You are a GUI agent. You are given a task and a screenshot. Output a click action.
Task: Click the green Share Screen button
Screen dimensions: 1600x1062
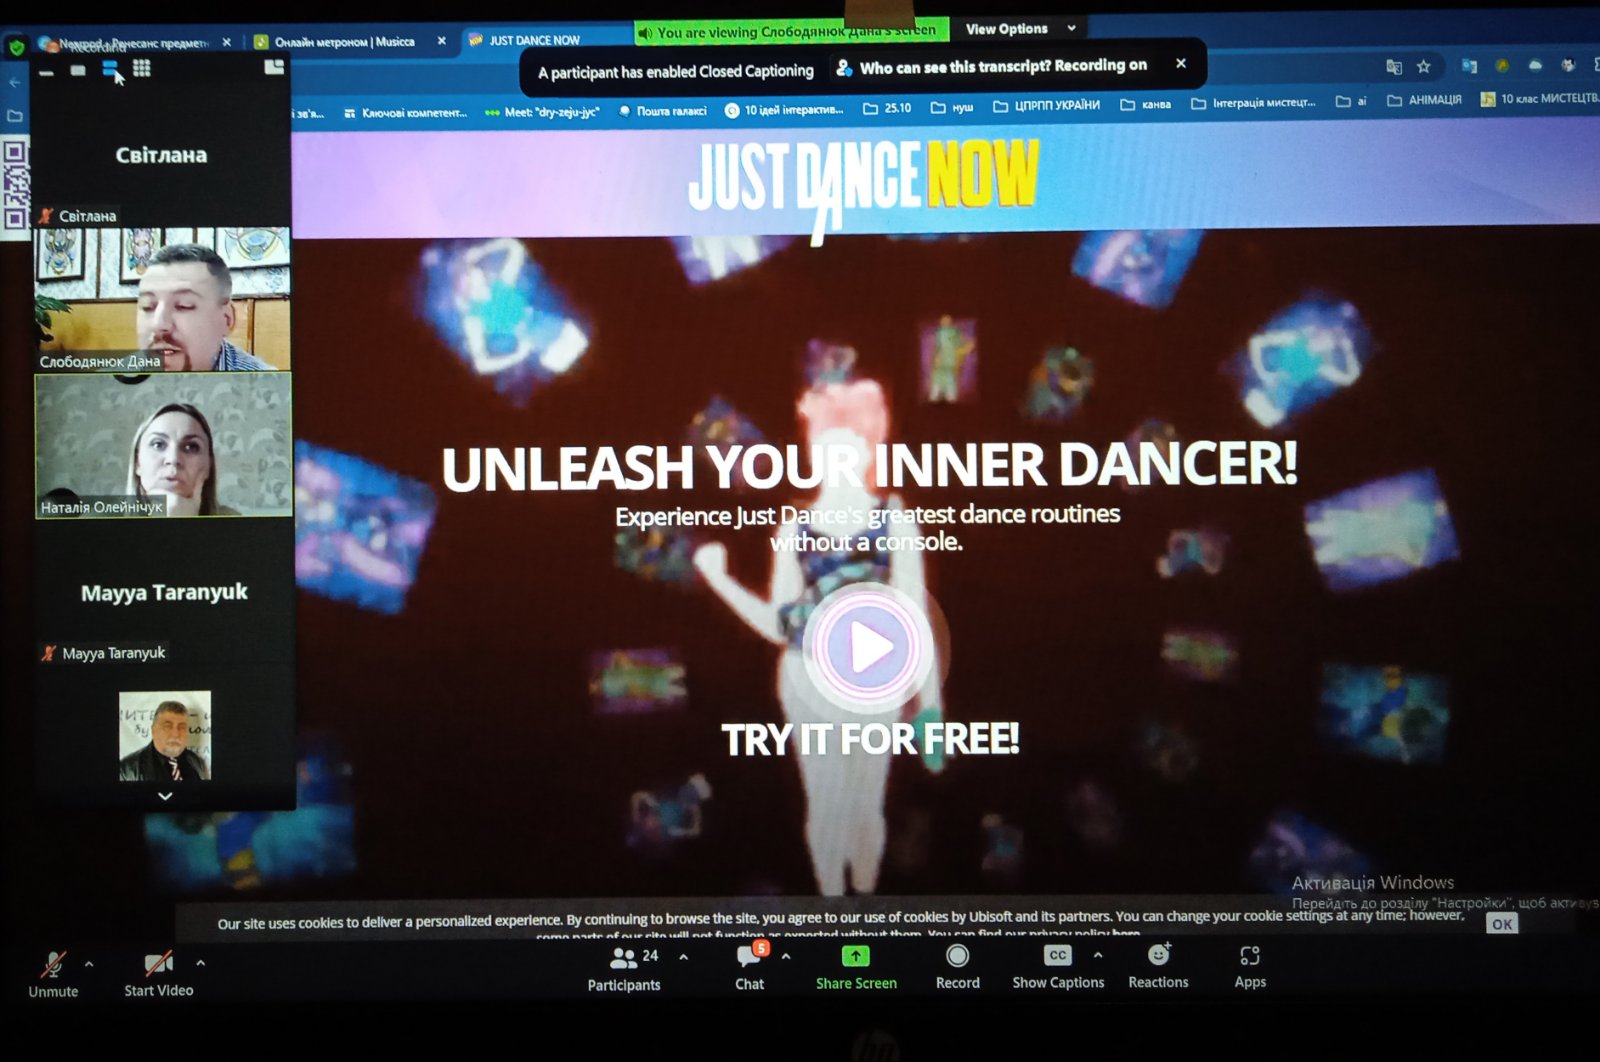pyautogui.click(x=856, y=968)
